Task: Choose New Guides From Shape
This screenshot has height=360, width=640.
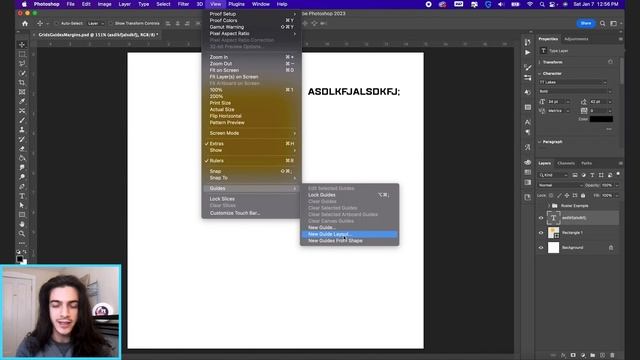Action: click(x=349, y=241)
